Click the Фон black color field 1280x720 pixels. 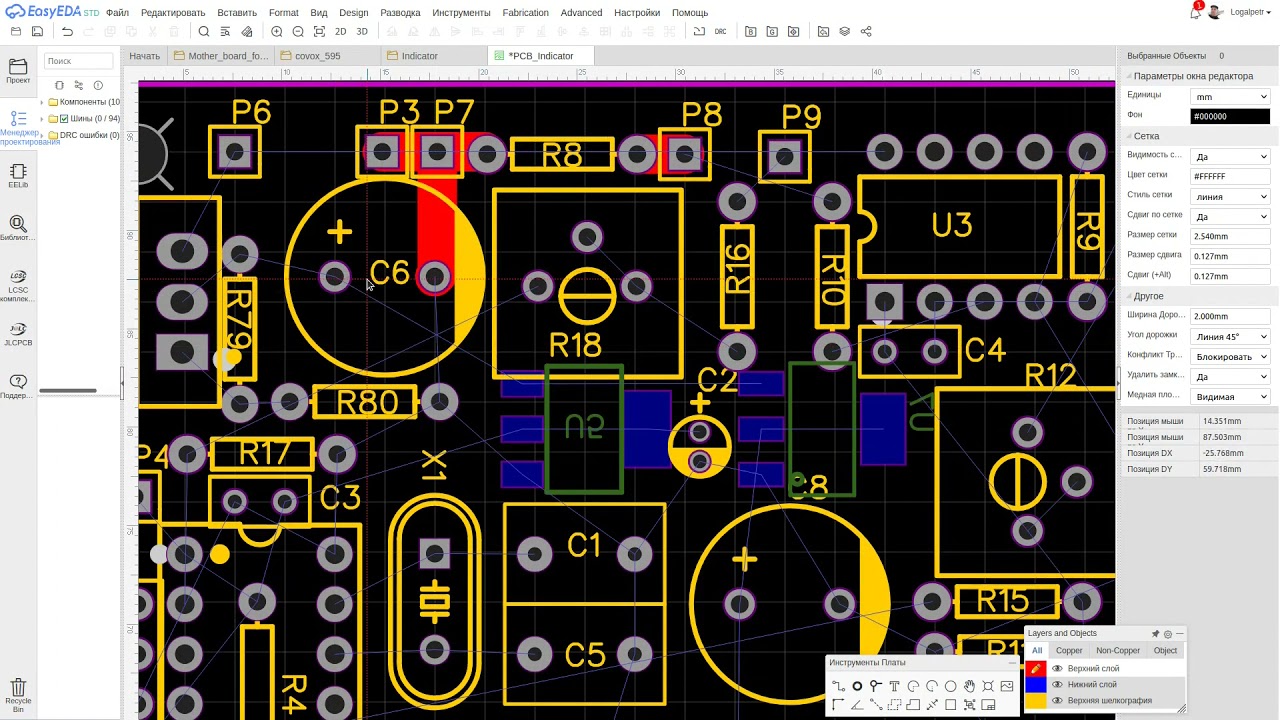pos(1230,117)
